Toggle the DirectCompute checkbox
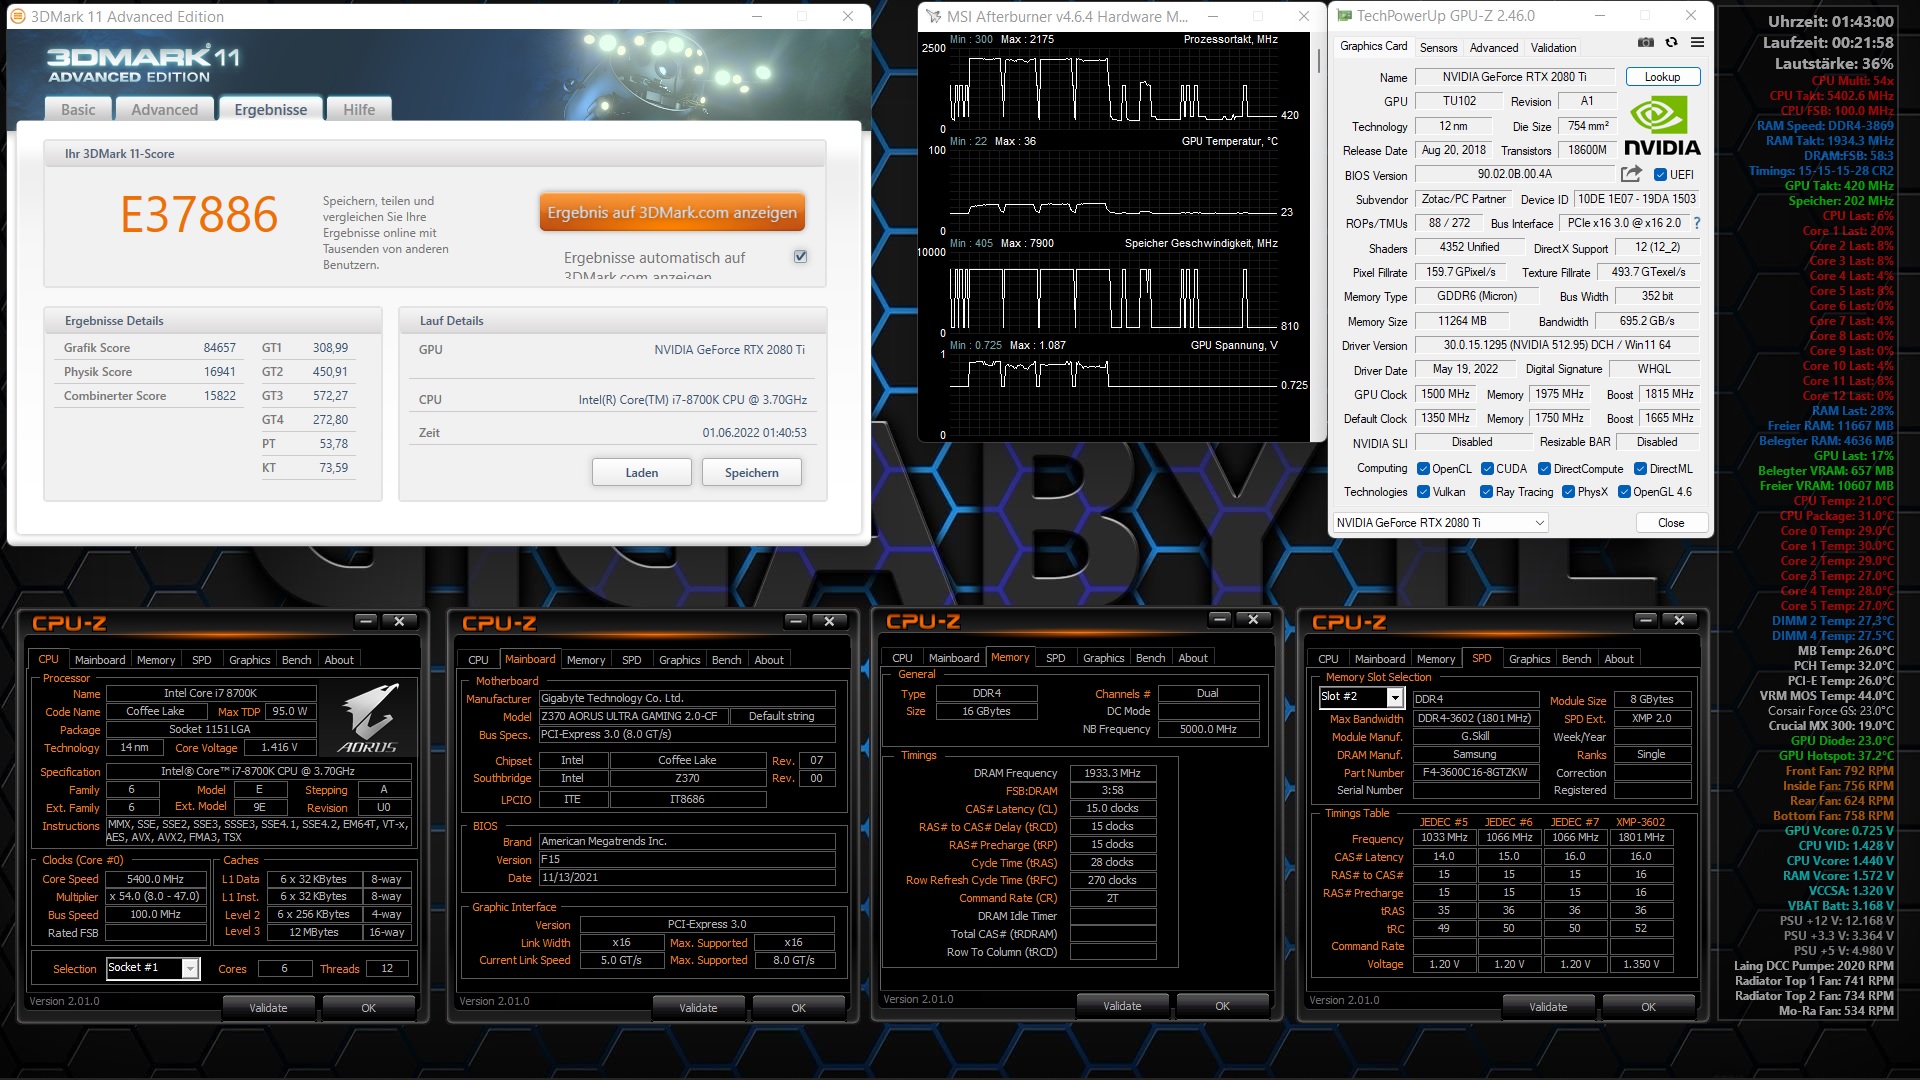Screen dimensions: 1920x1080 [x=1544, y=469]
